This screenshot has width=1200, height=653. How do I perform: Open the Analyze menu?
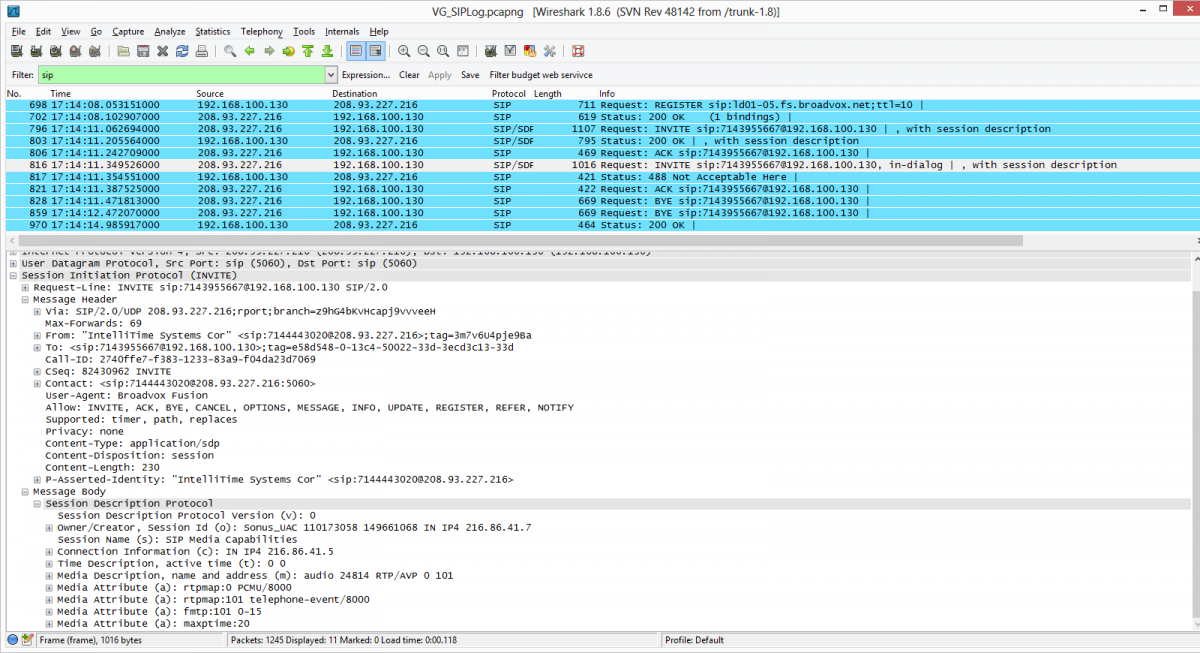pyautogui.click(x=169, y=32)
